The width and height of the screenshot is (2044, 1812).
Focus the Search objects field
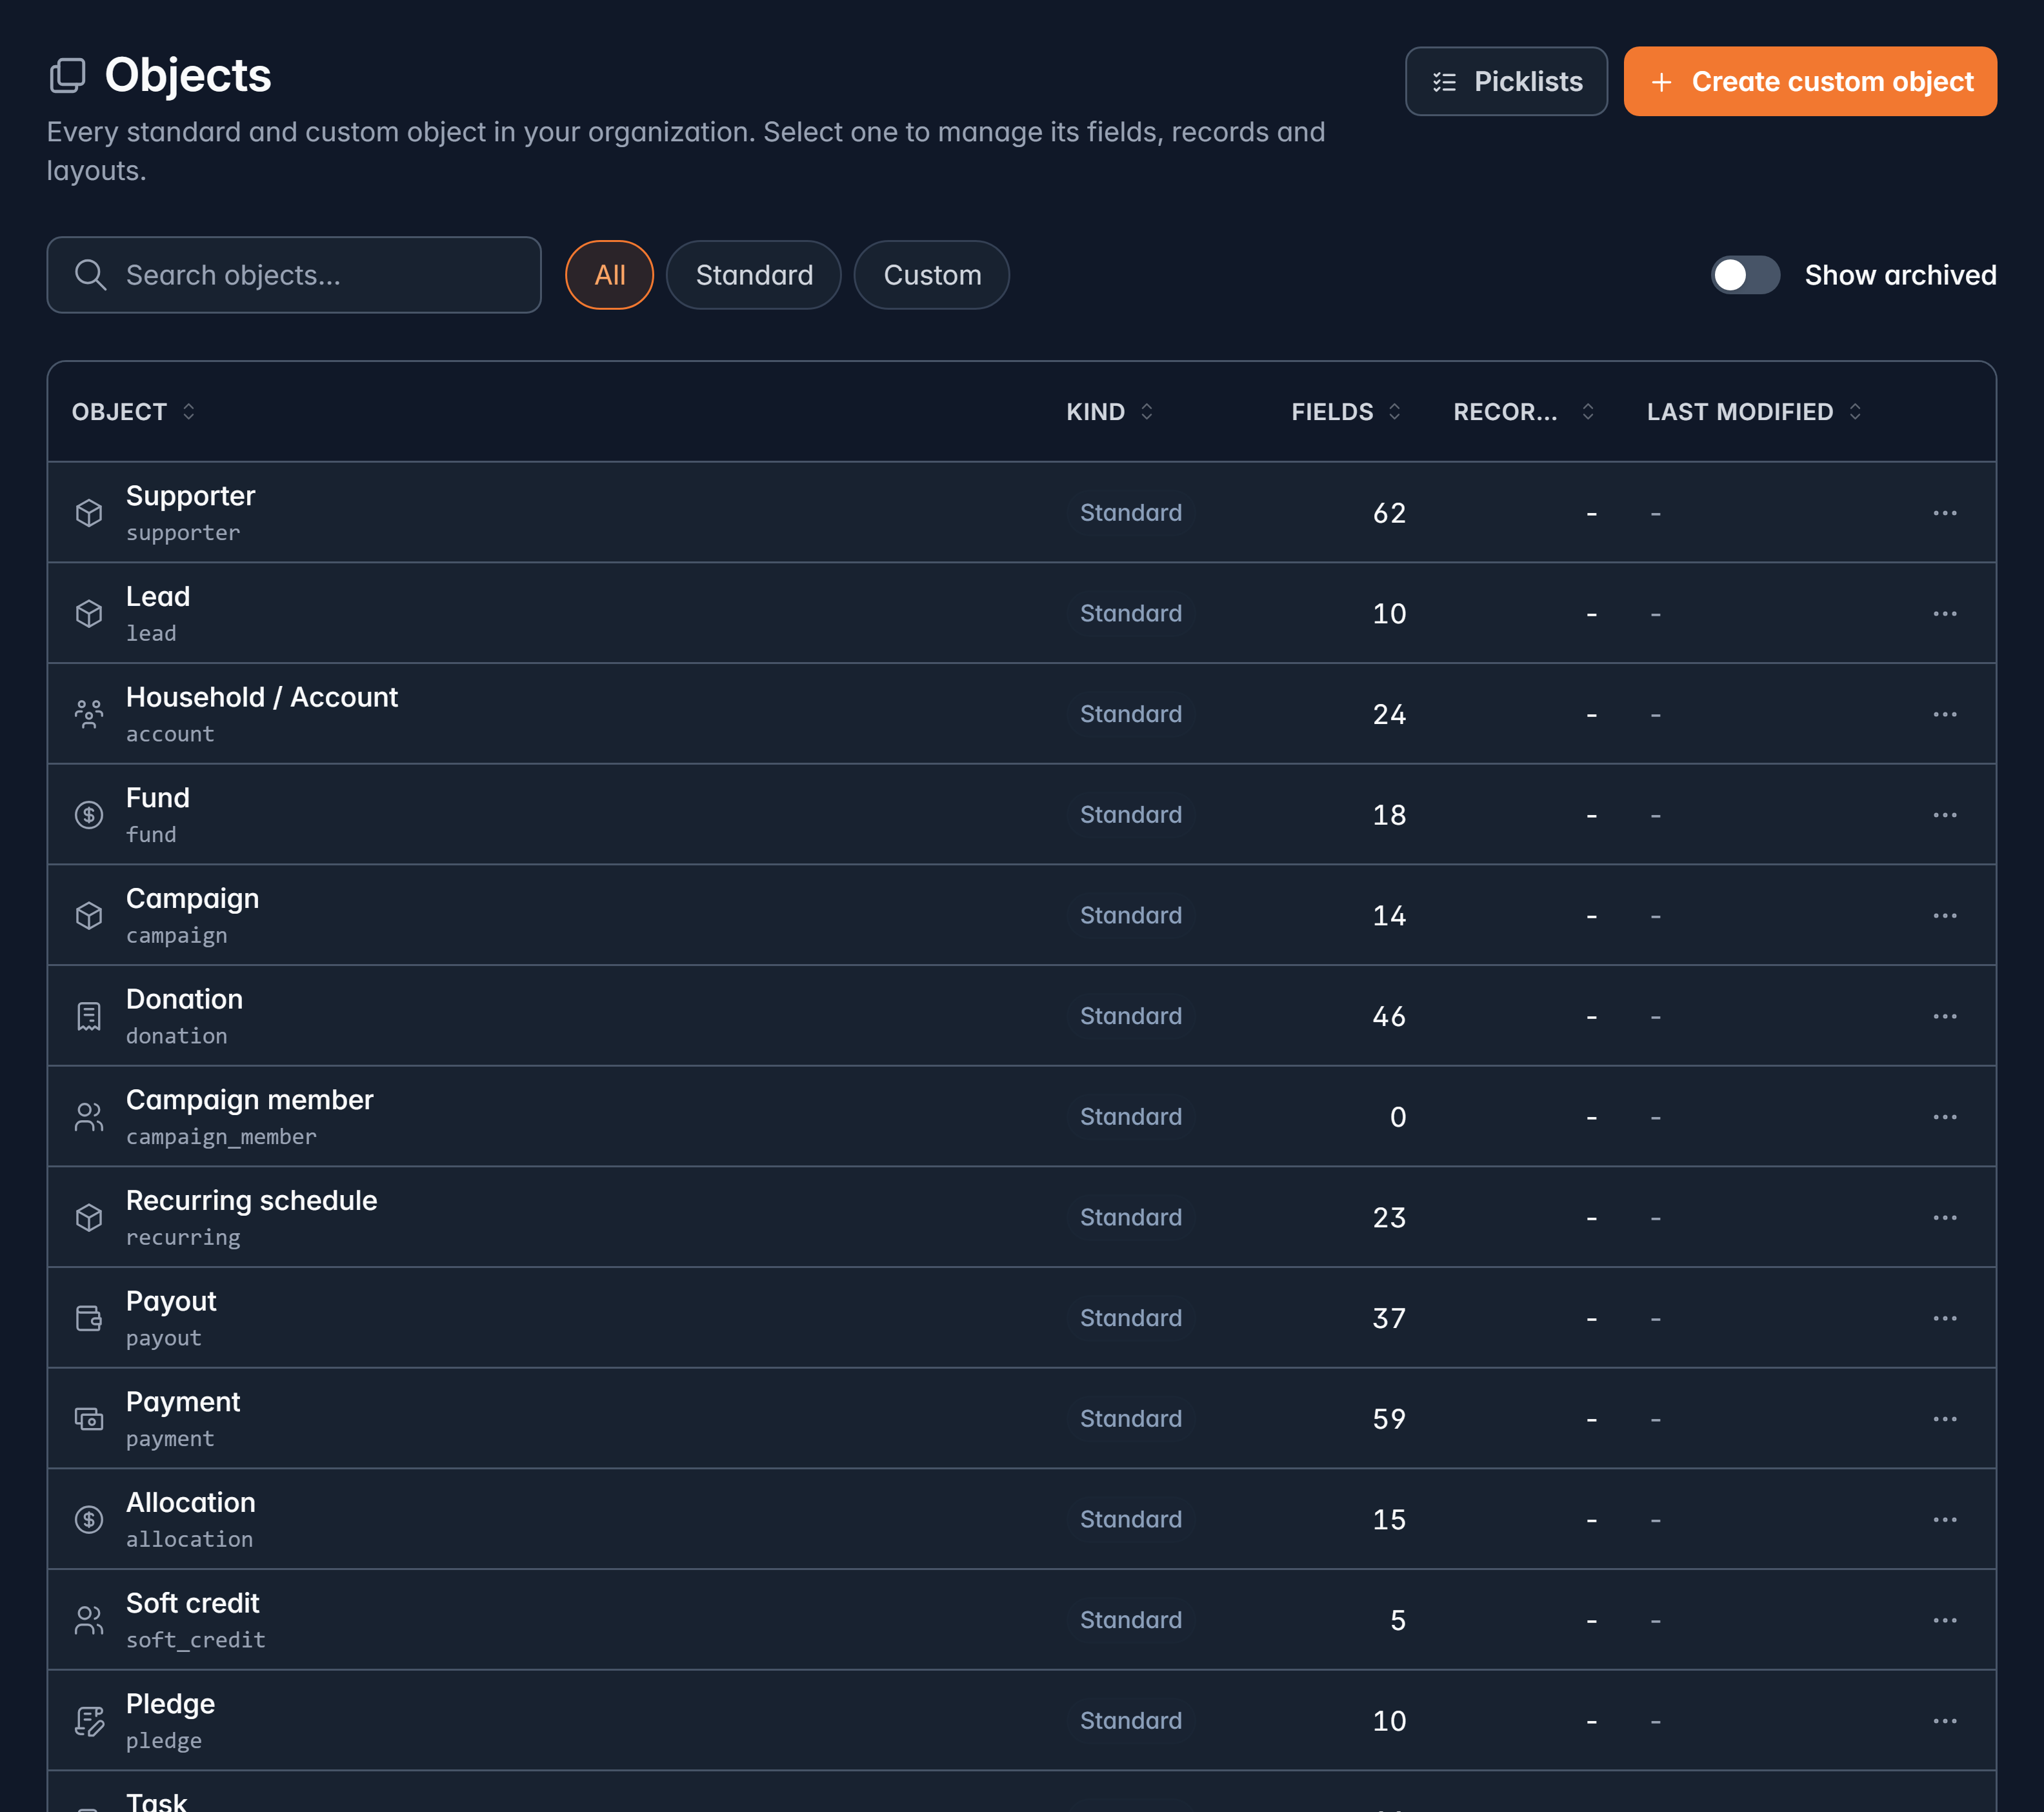(294, 275)
